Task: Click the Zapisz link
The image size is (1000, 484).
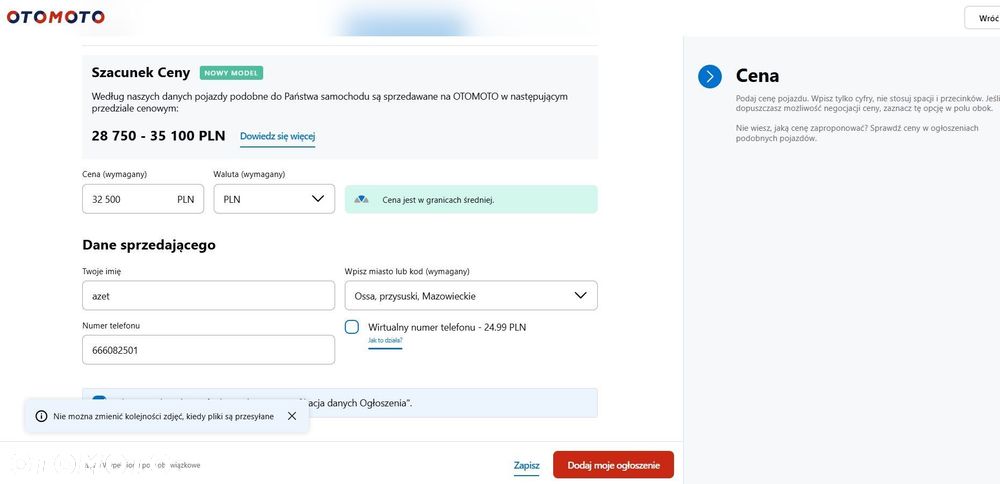Action: (527, 466)
